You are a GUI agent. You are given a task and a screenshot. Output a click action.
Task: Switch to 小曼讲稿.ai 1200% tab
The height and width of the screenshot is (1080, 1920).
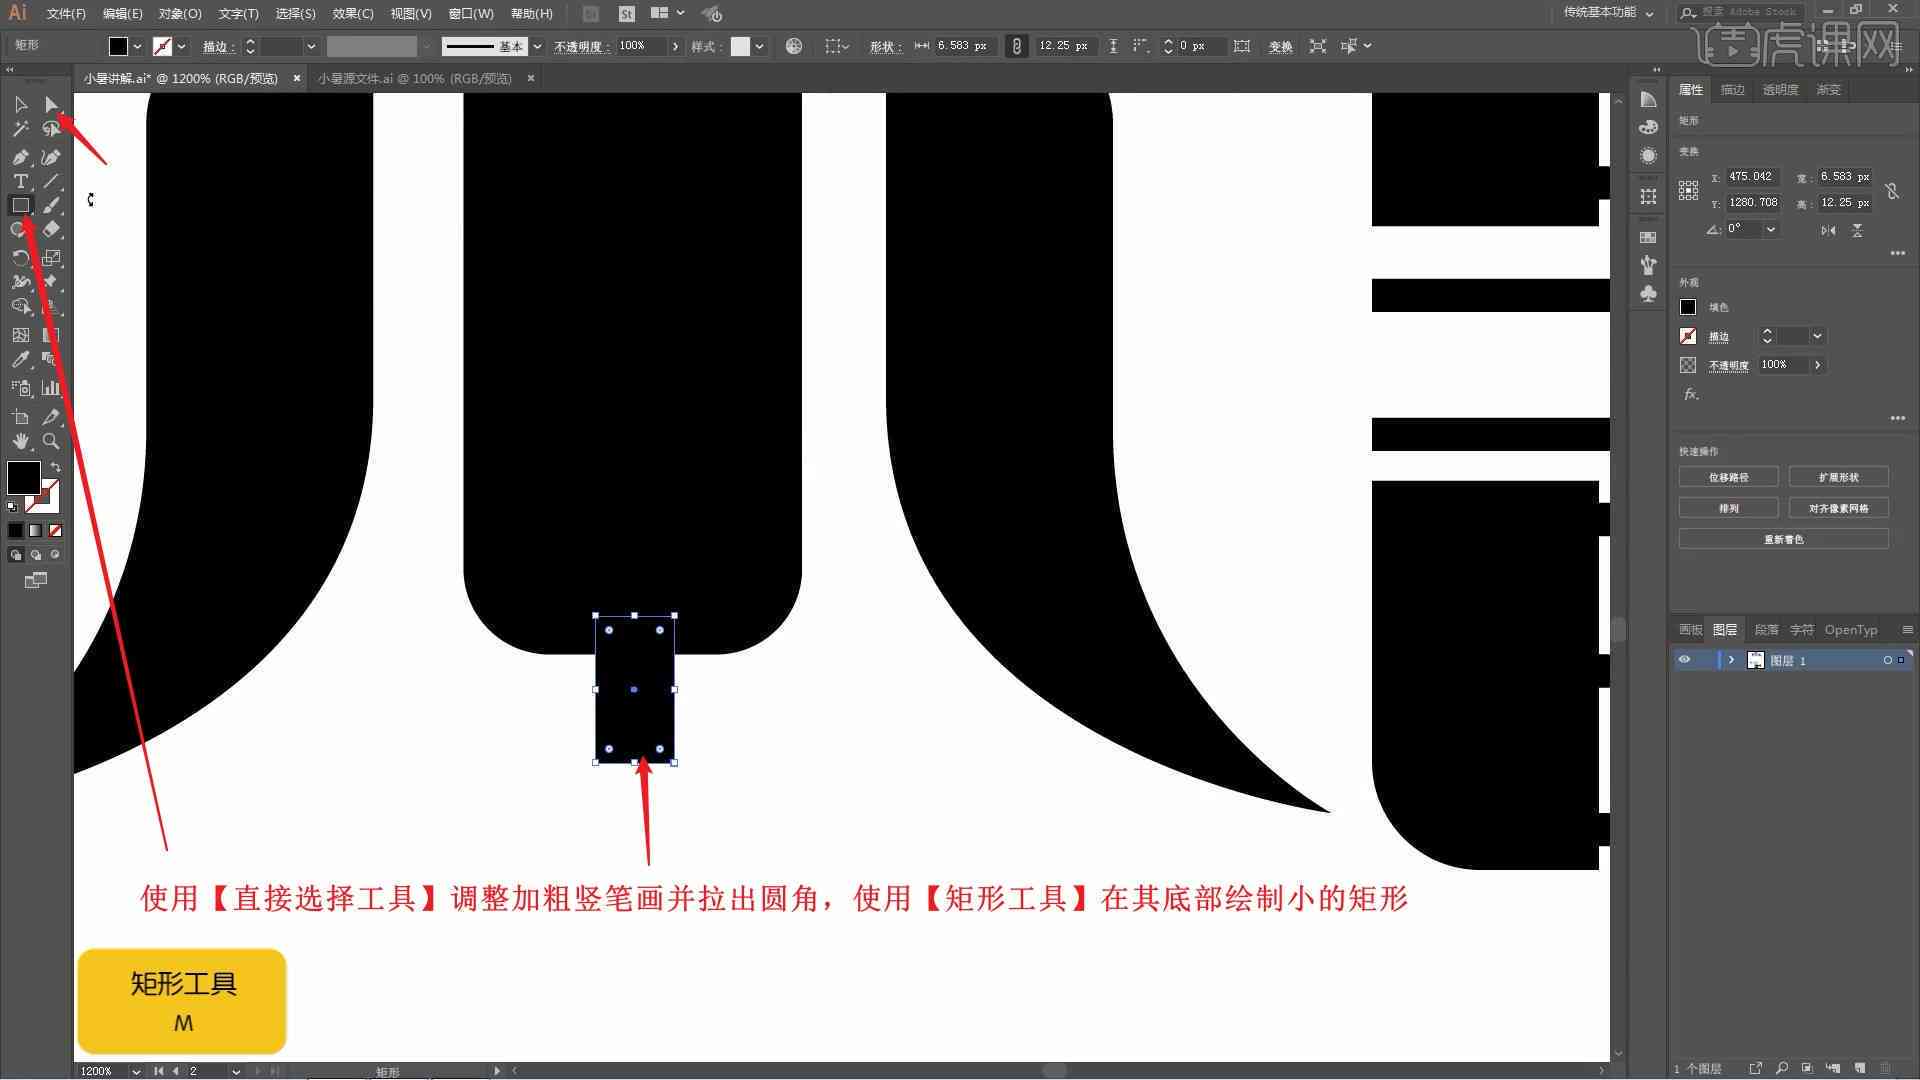point(185,78)
